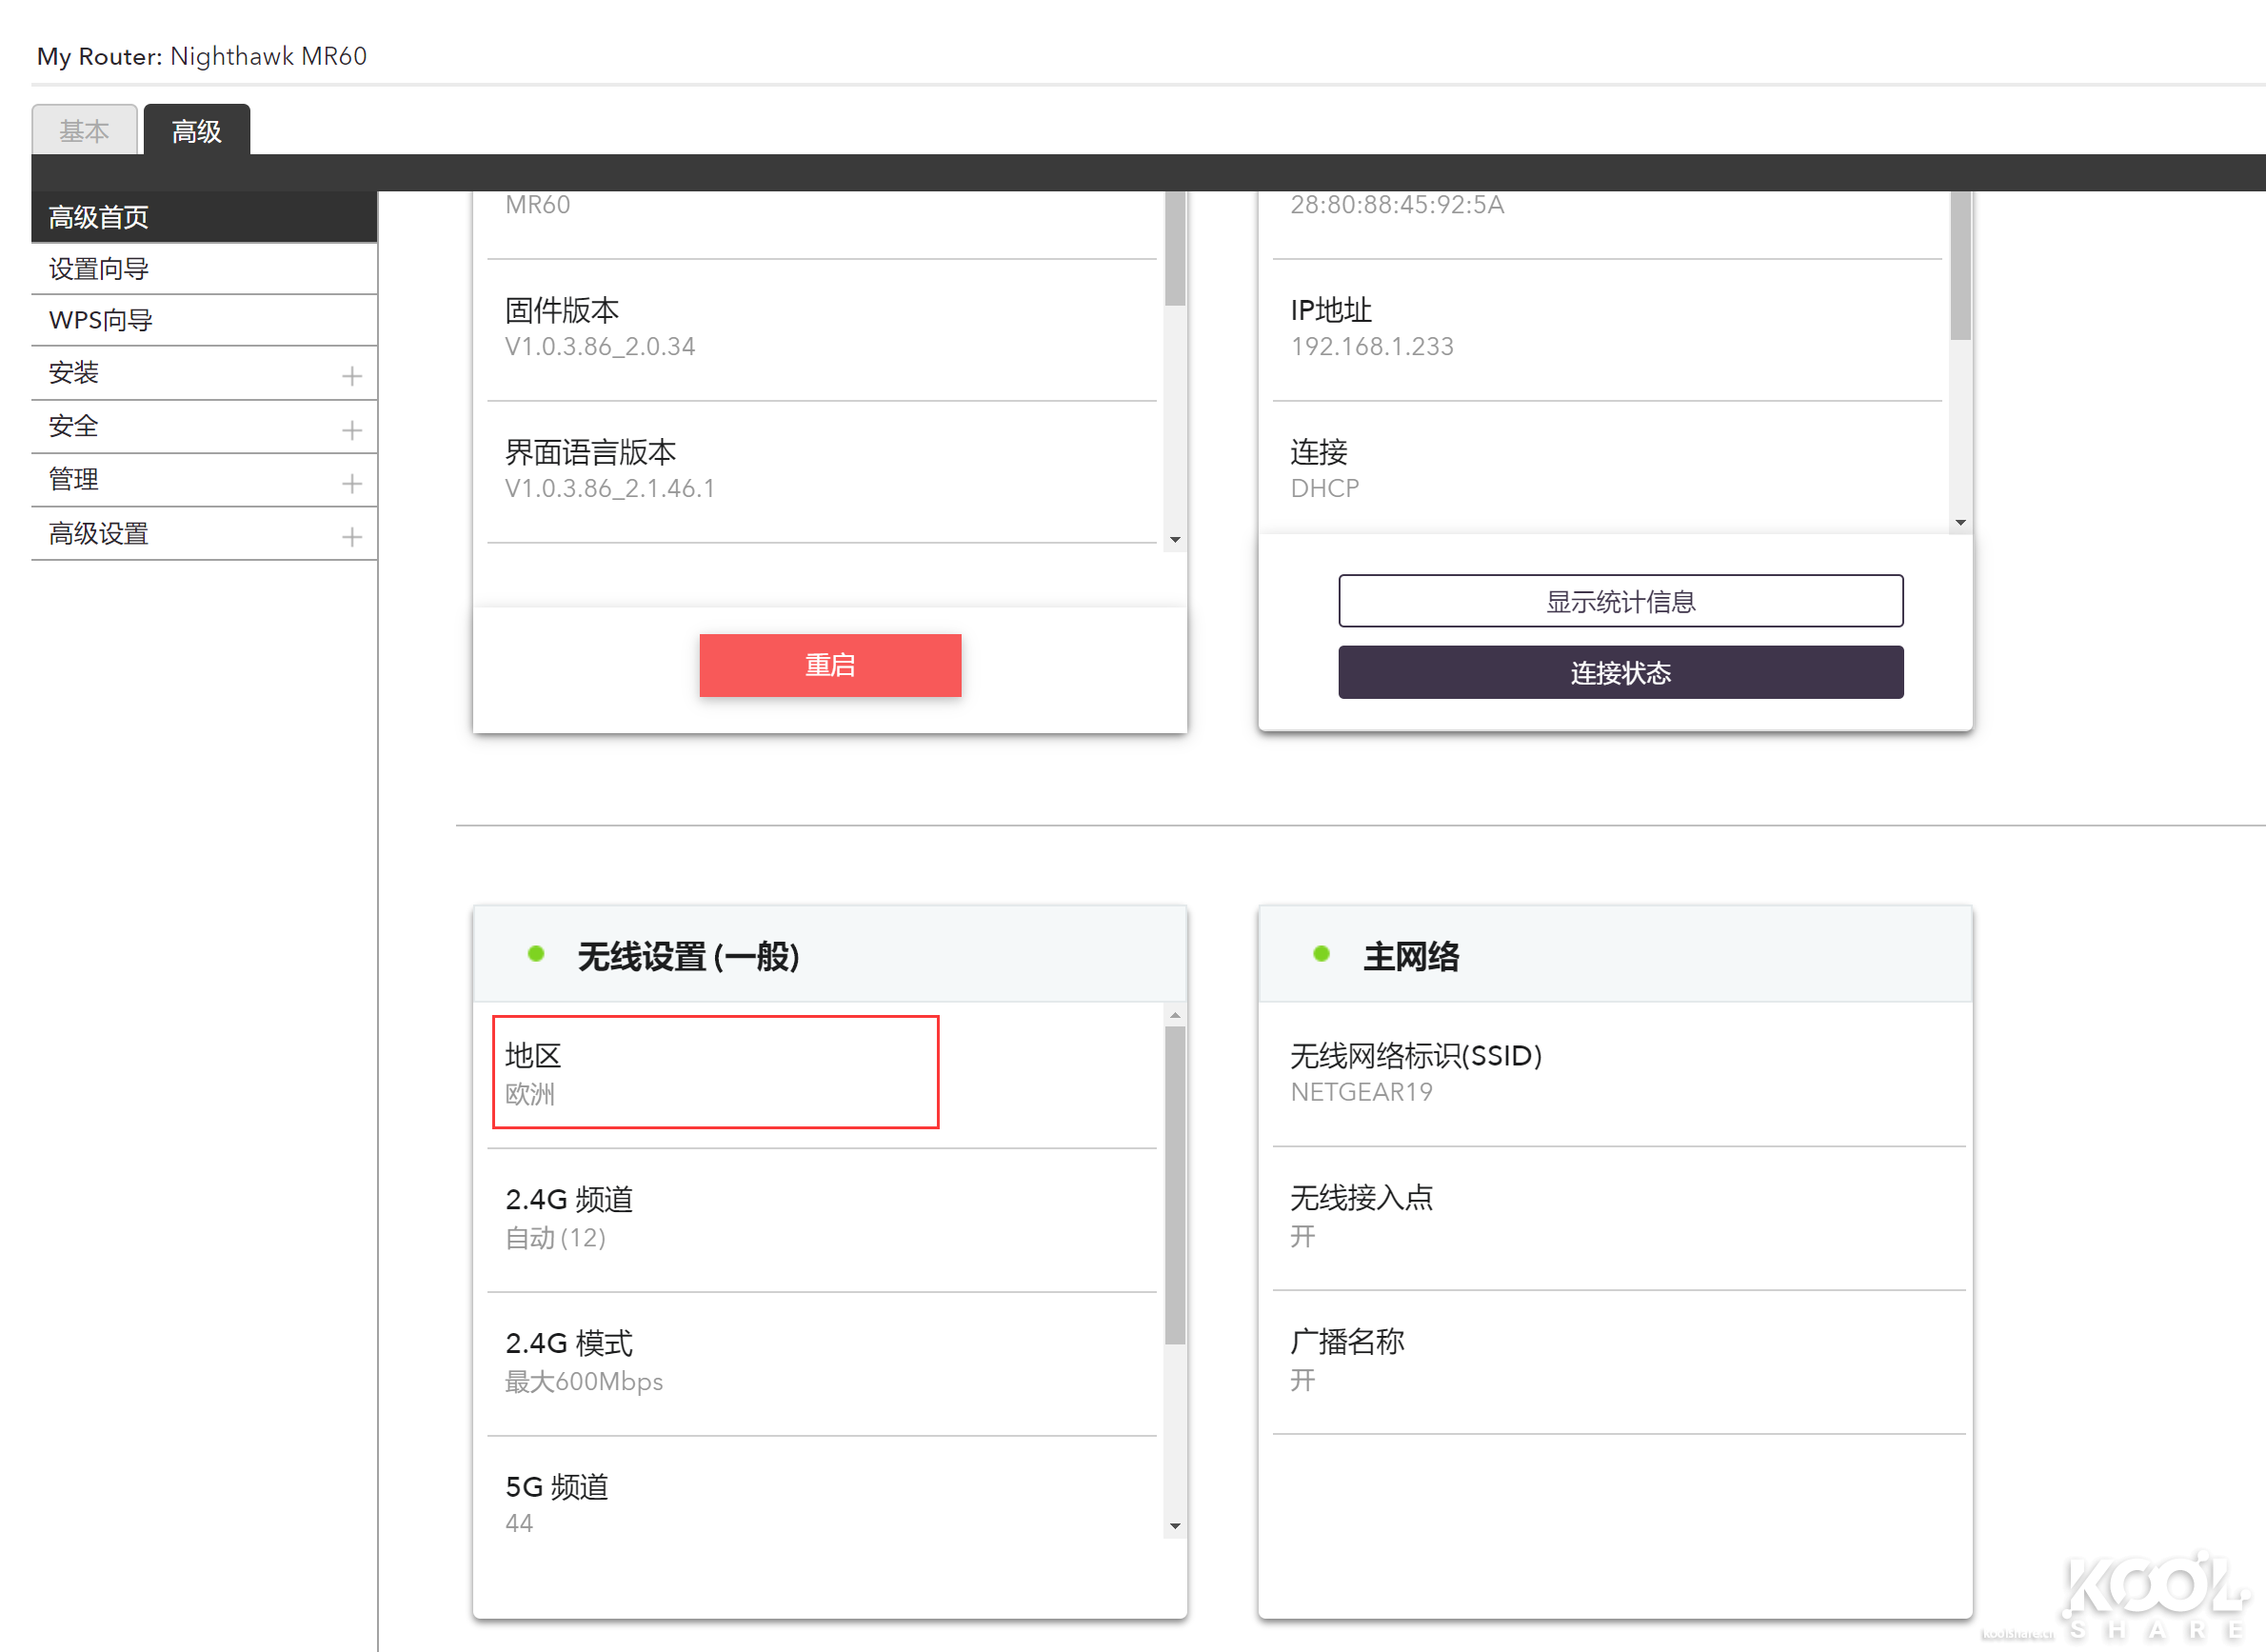The image size is (2266, 1652).
Task: Click the 无线设置 (一般) panel title
Action: tap(688, 957)
